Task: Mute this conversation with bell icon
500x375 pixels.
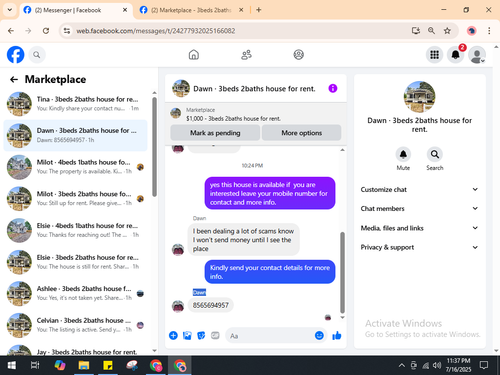Action: [x=403, y=154]
